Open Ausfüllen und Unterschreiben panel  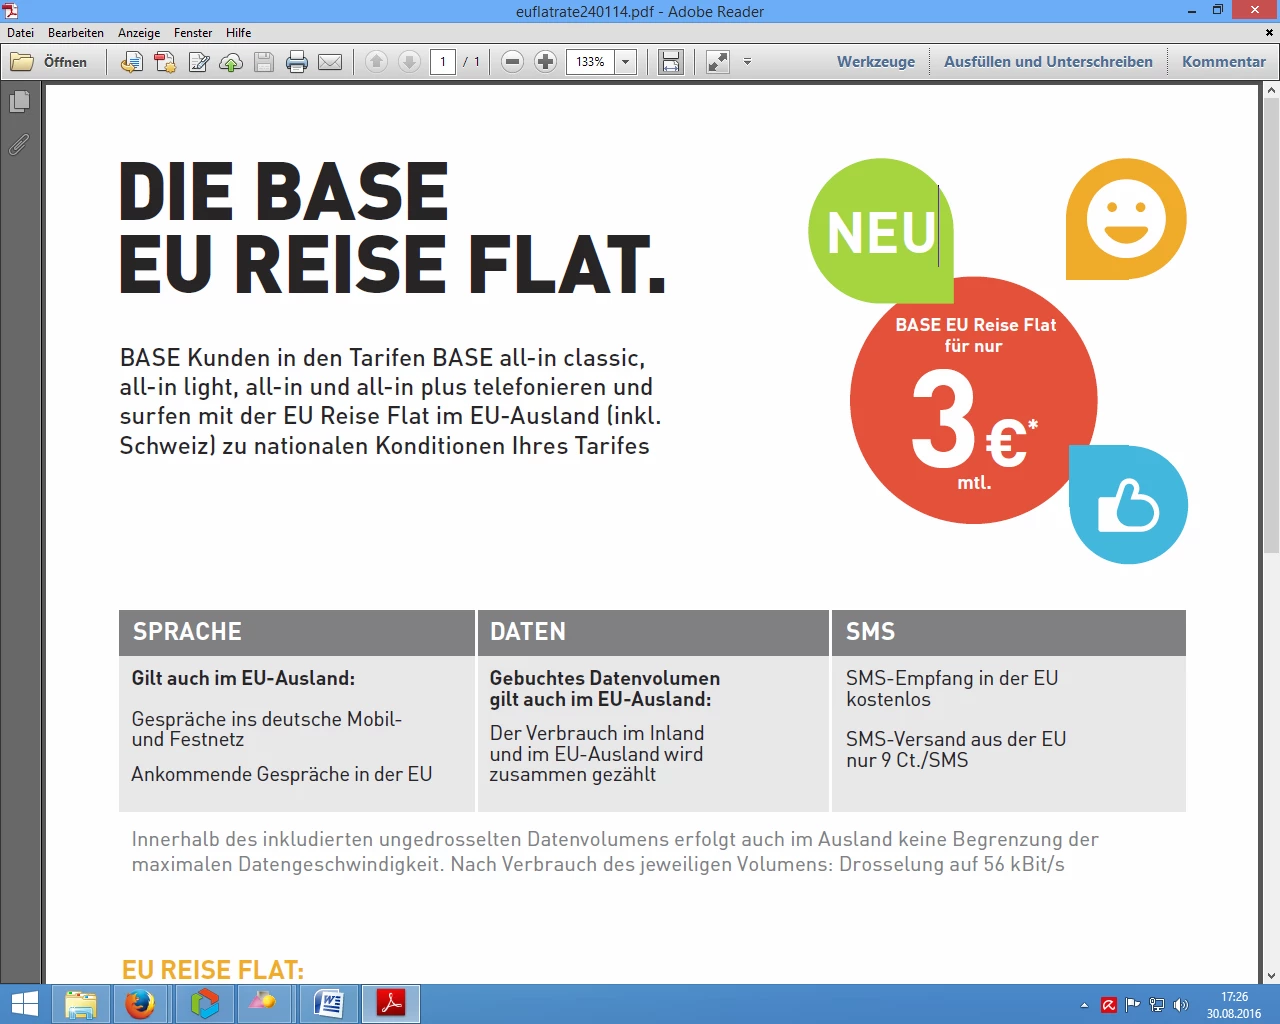point(1048,62)
